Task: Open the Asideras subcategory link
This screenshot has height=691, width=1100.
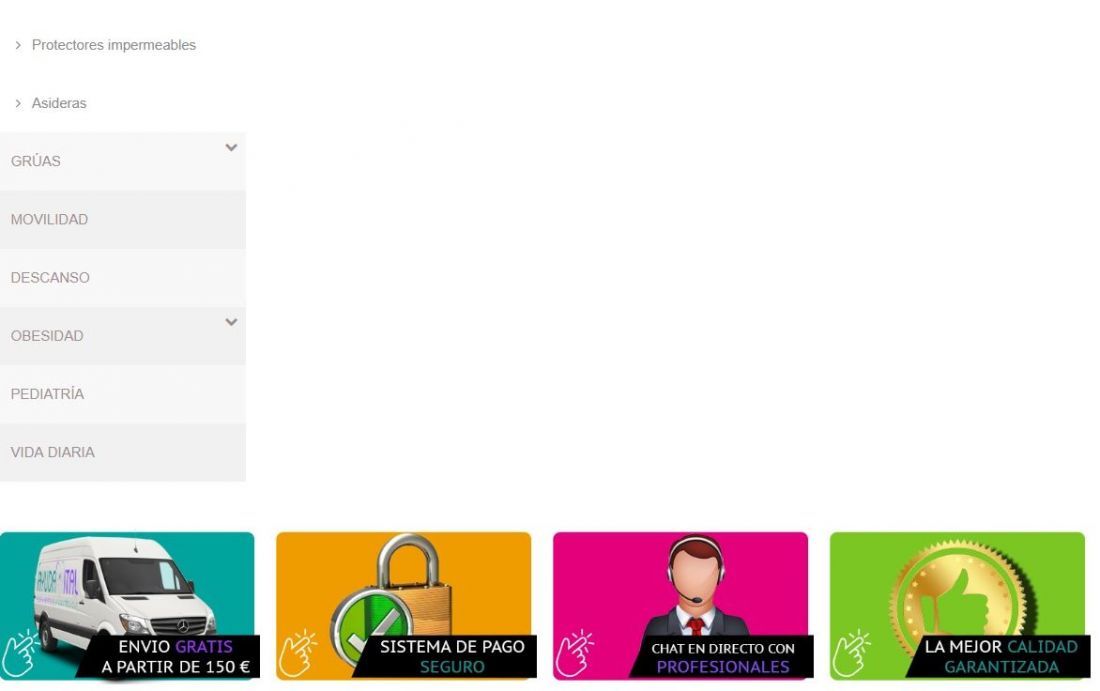Action: [x=59, y=103]
